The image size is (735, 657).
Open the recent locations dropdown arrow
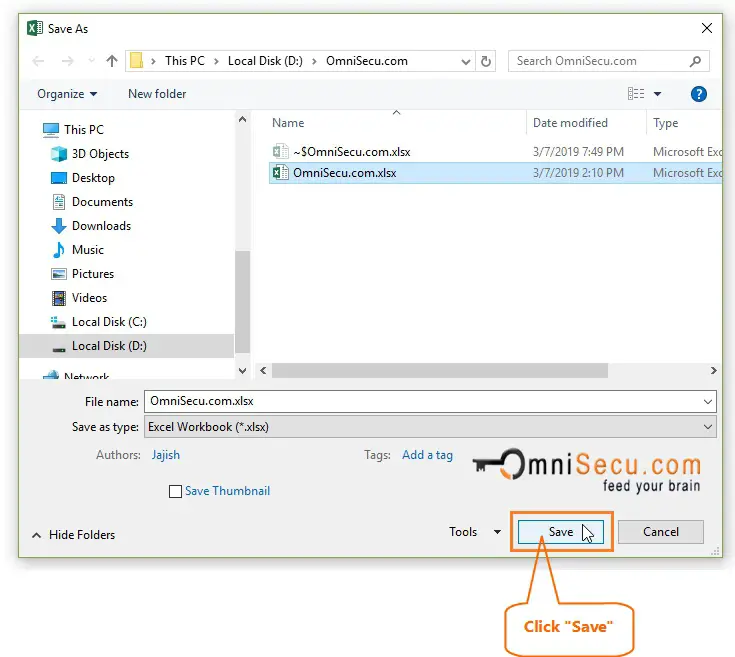[x=91, y=61]
